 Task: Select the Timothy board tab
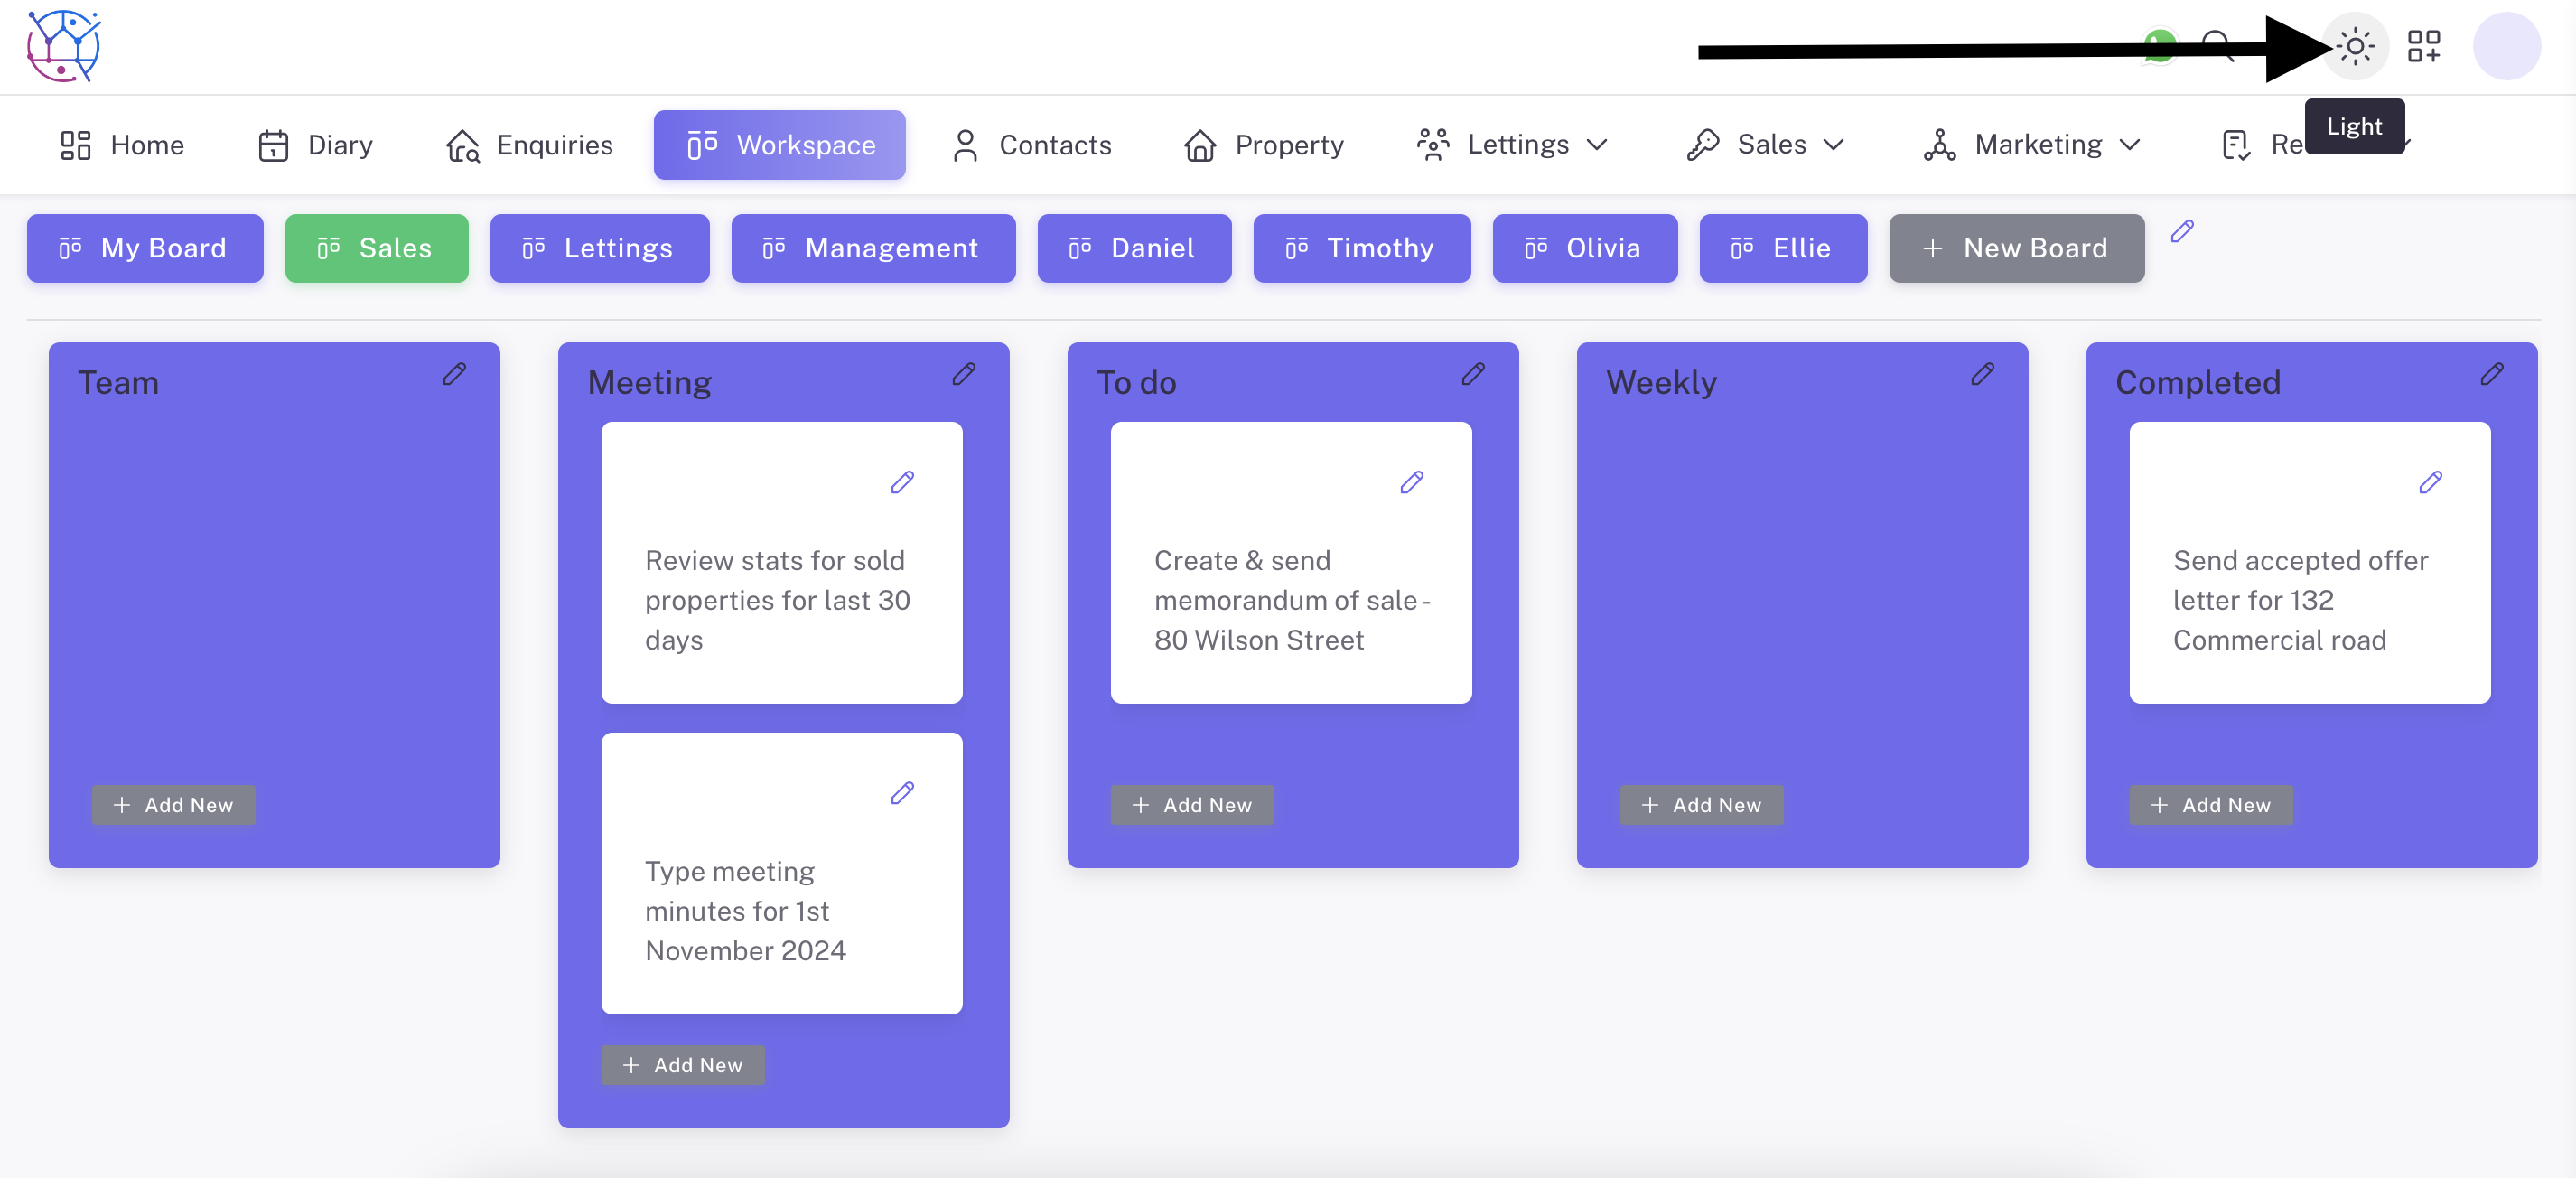click(1361, 248)
